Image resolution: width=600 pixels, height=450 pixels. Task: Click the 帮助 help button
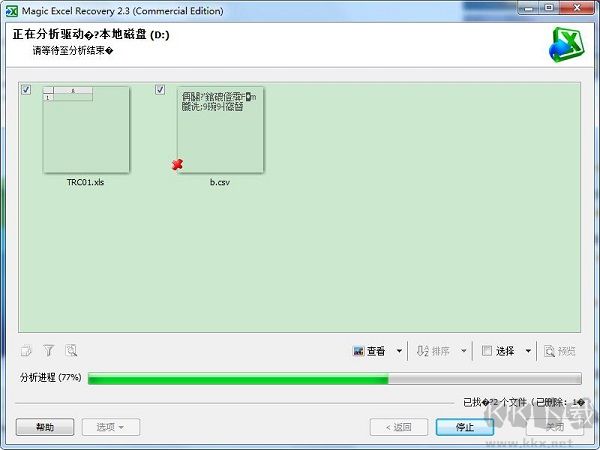tap(45, 427)
